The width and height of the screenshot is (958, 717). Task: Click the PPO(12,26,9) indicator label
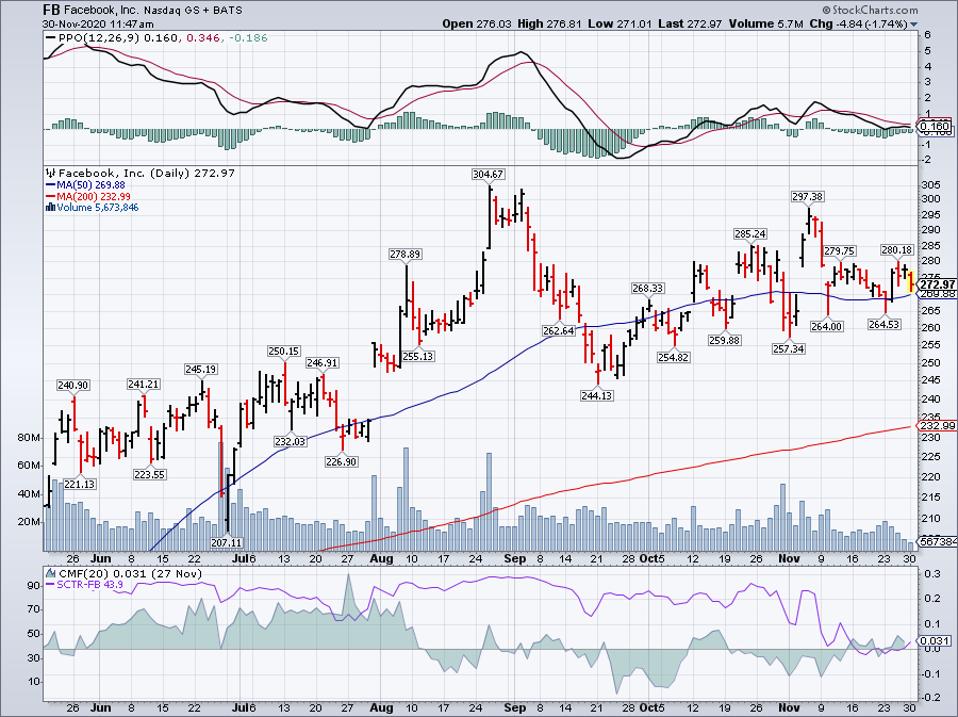tap(98, 38)
